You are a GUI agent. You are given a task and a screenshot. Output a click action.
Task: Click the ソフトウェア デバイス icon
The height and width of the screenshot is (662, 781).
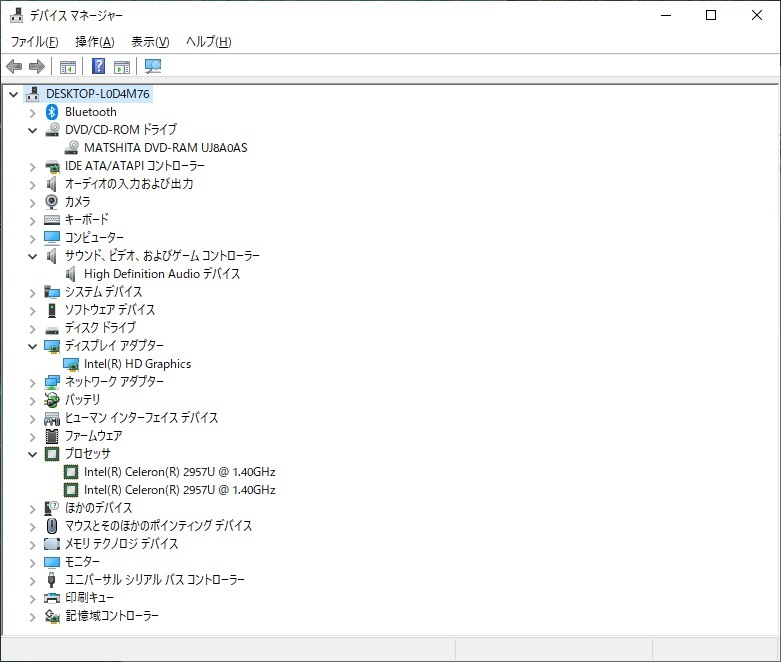(52, 310)
